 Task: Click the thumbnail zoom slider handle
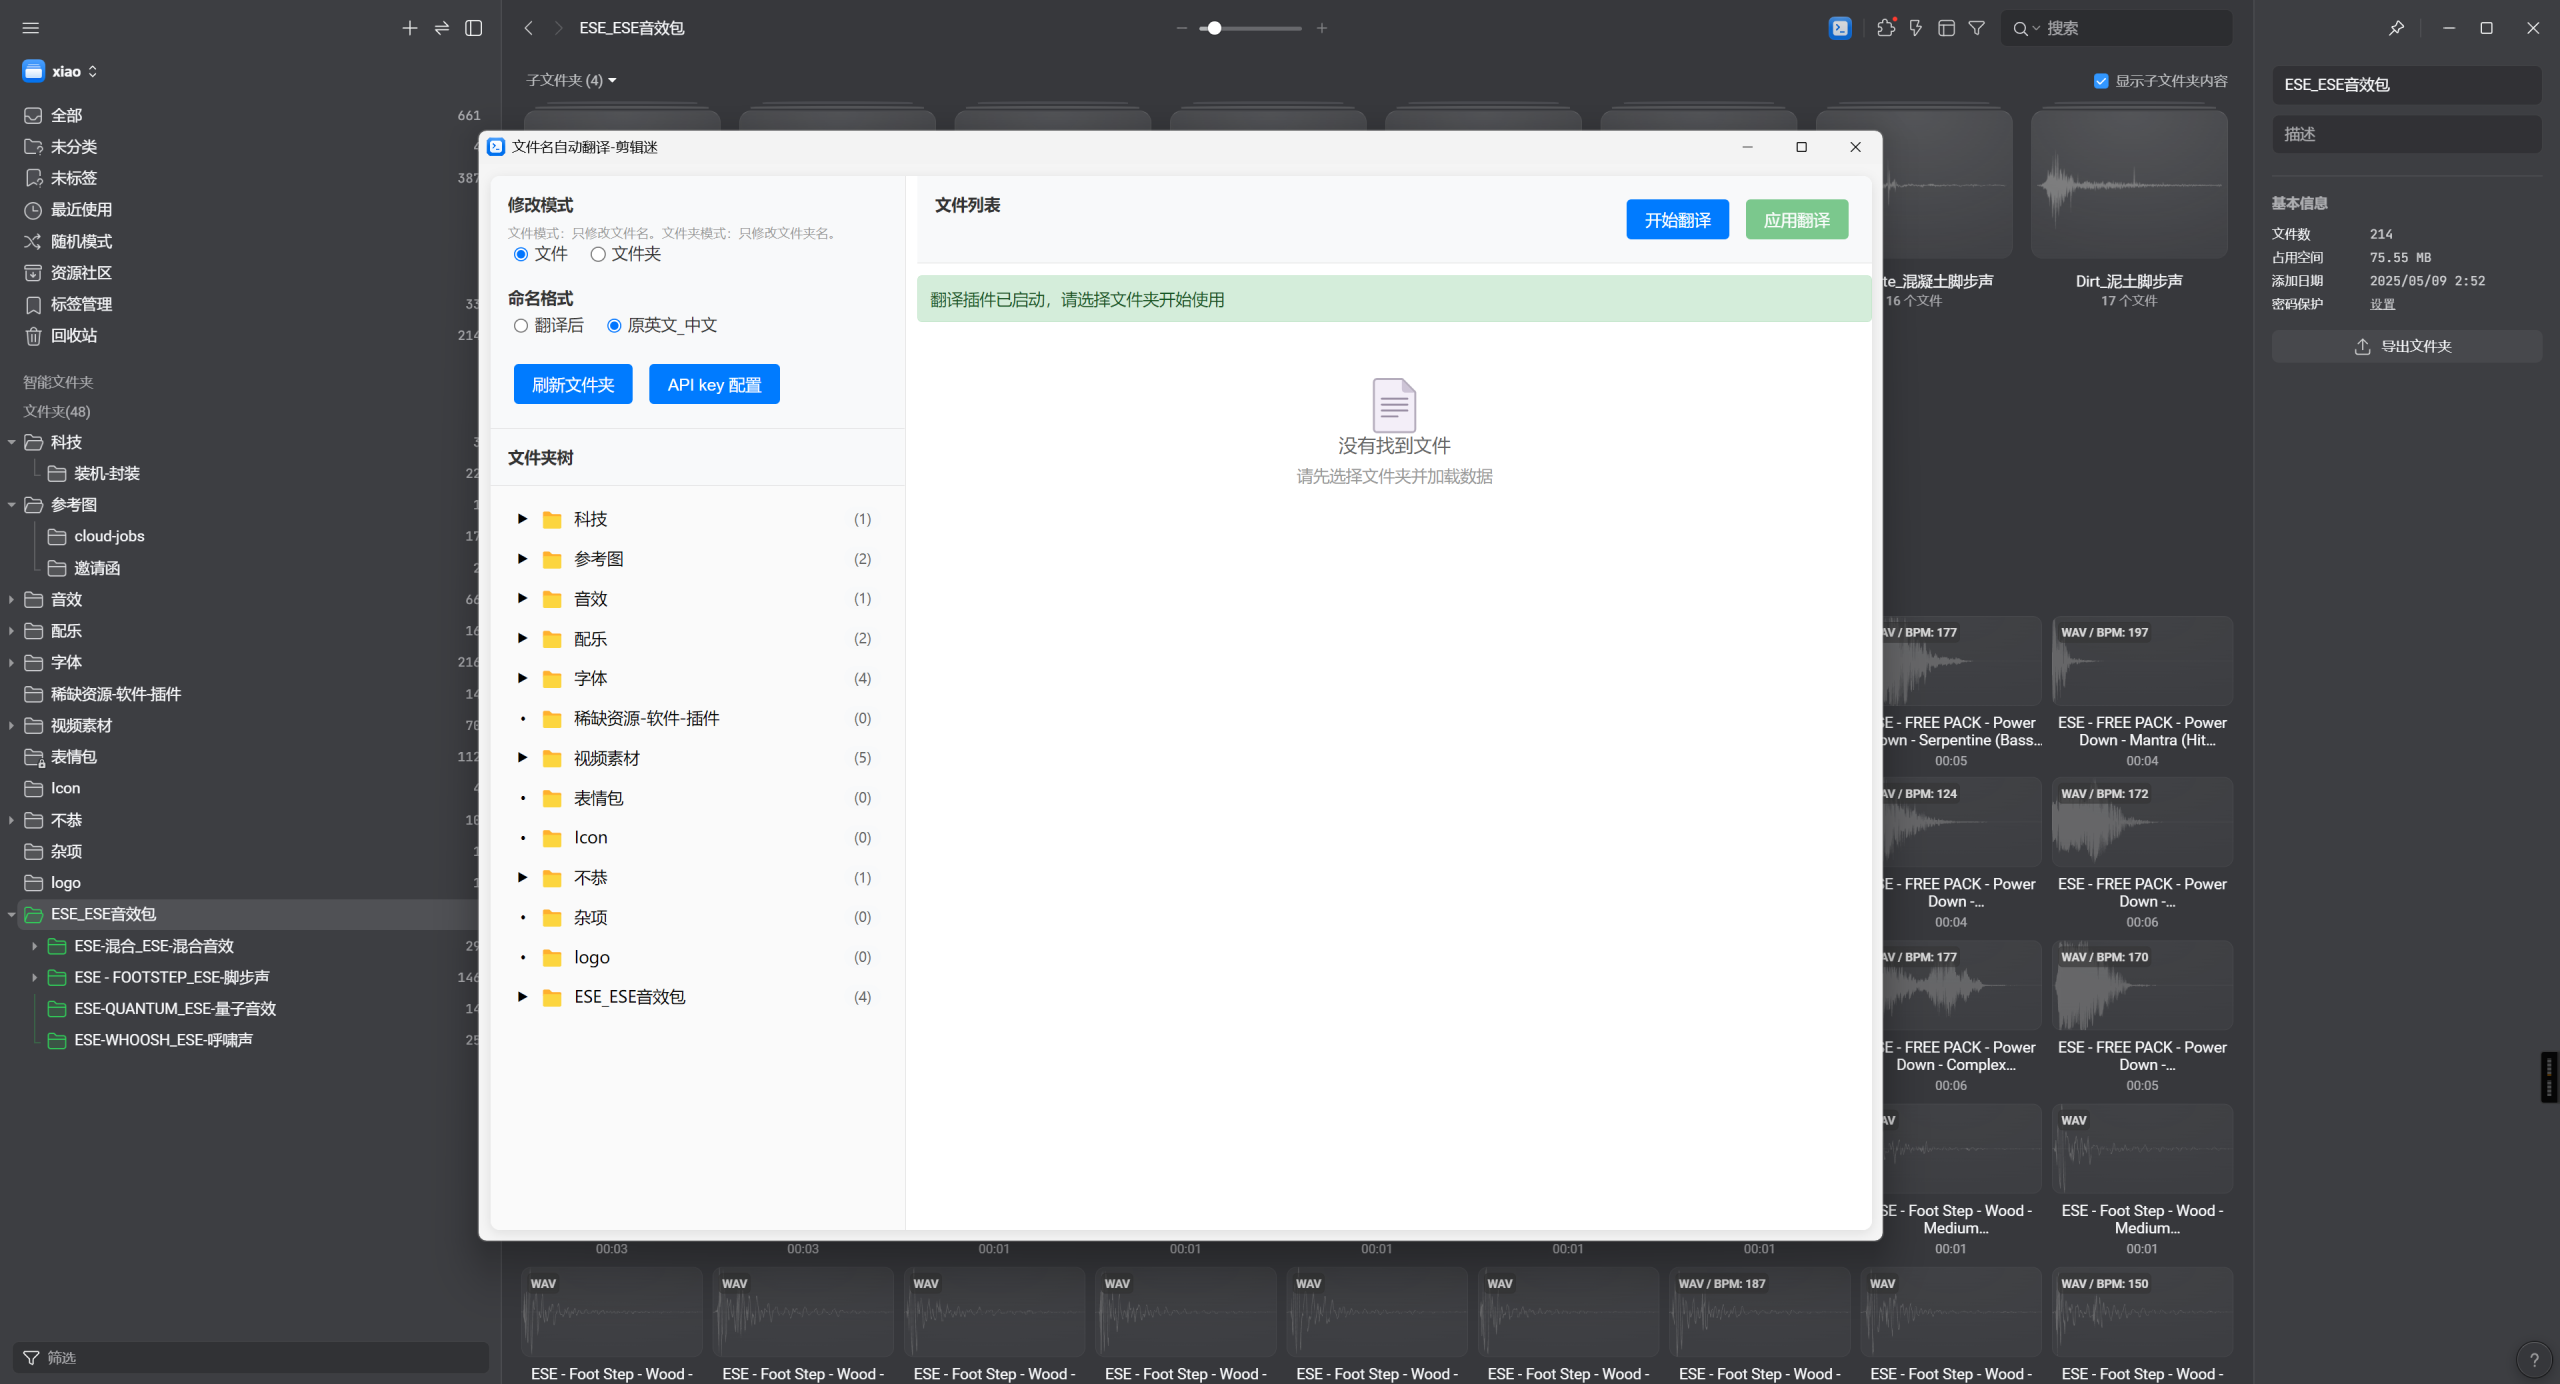pyautogui.click(x=1214, y=28)
